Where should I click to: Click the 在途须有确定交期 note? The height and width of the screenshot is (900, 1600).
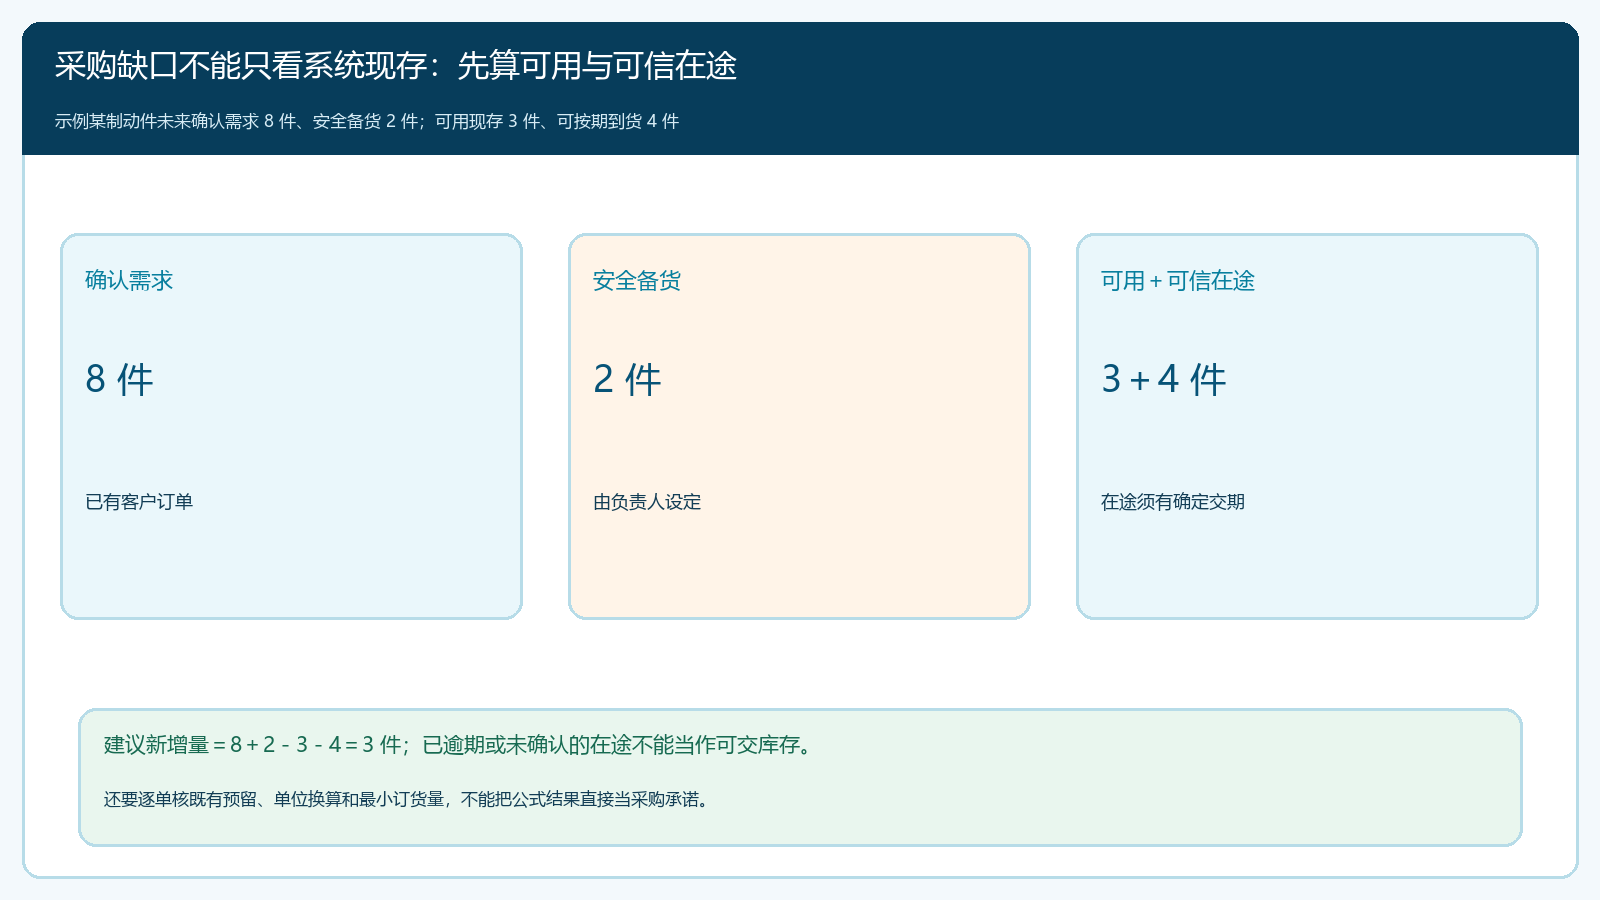click(x=1173, y=502)
